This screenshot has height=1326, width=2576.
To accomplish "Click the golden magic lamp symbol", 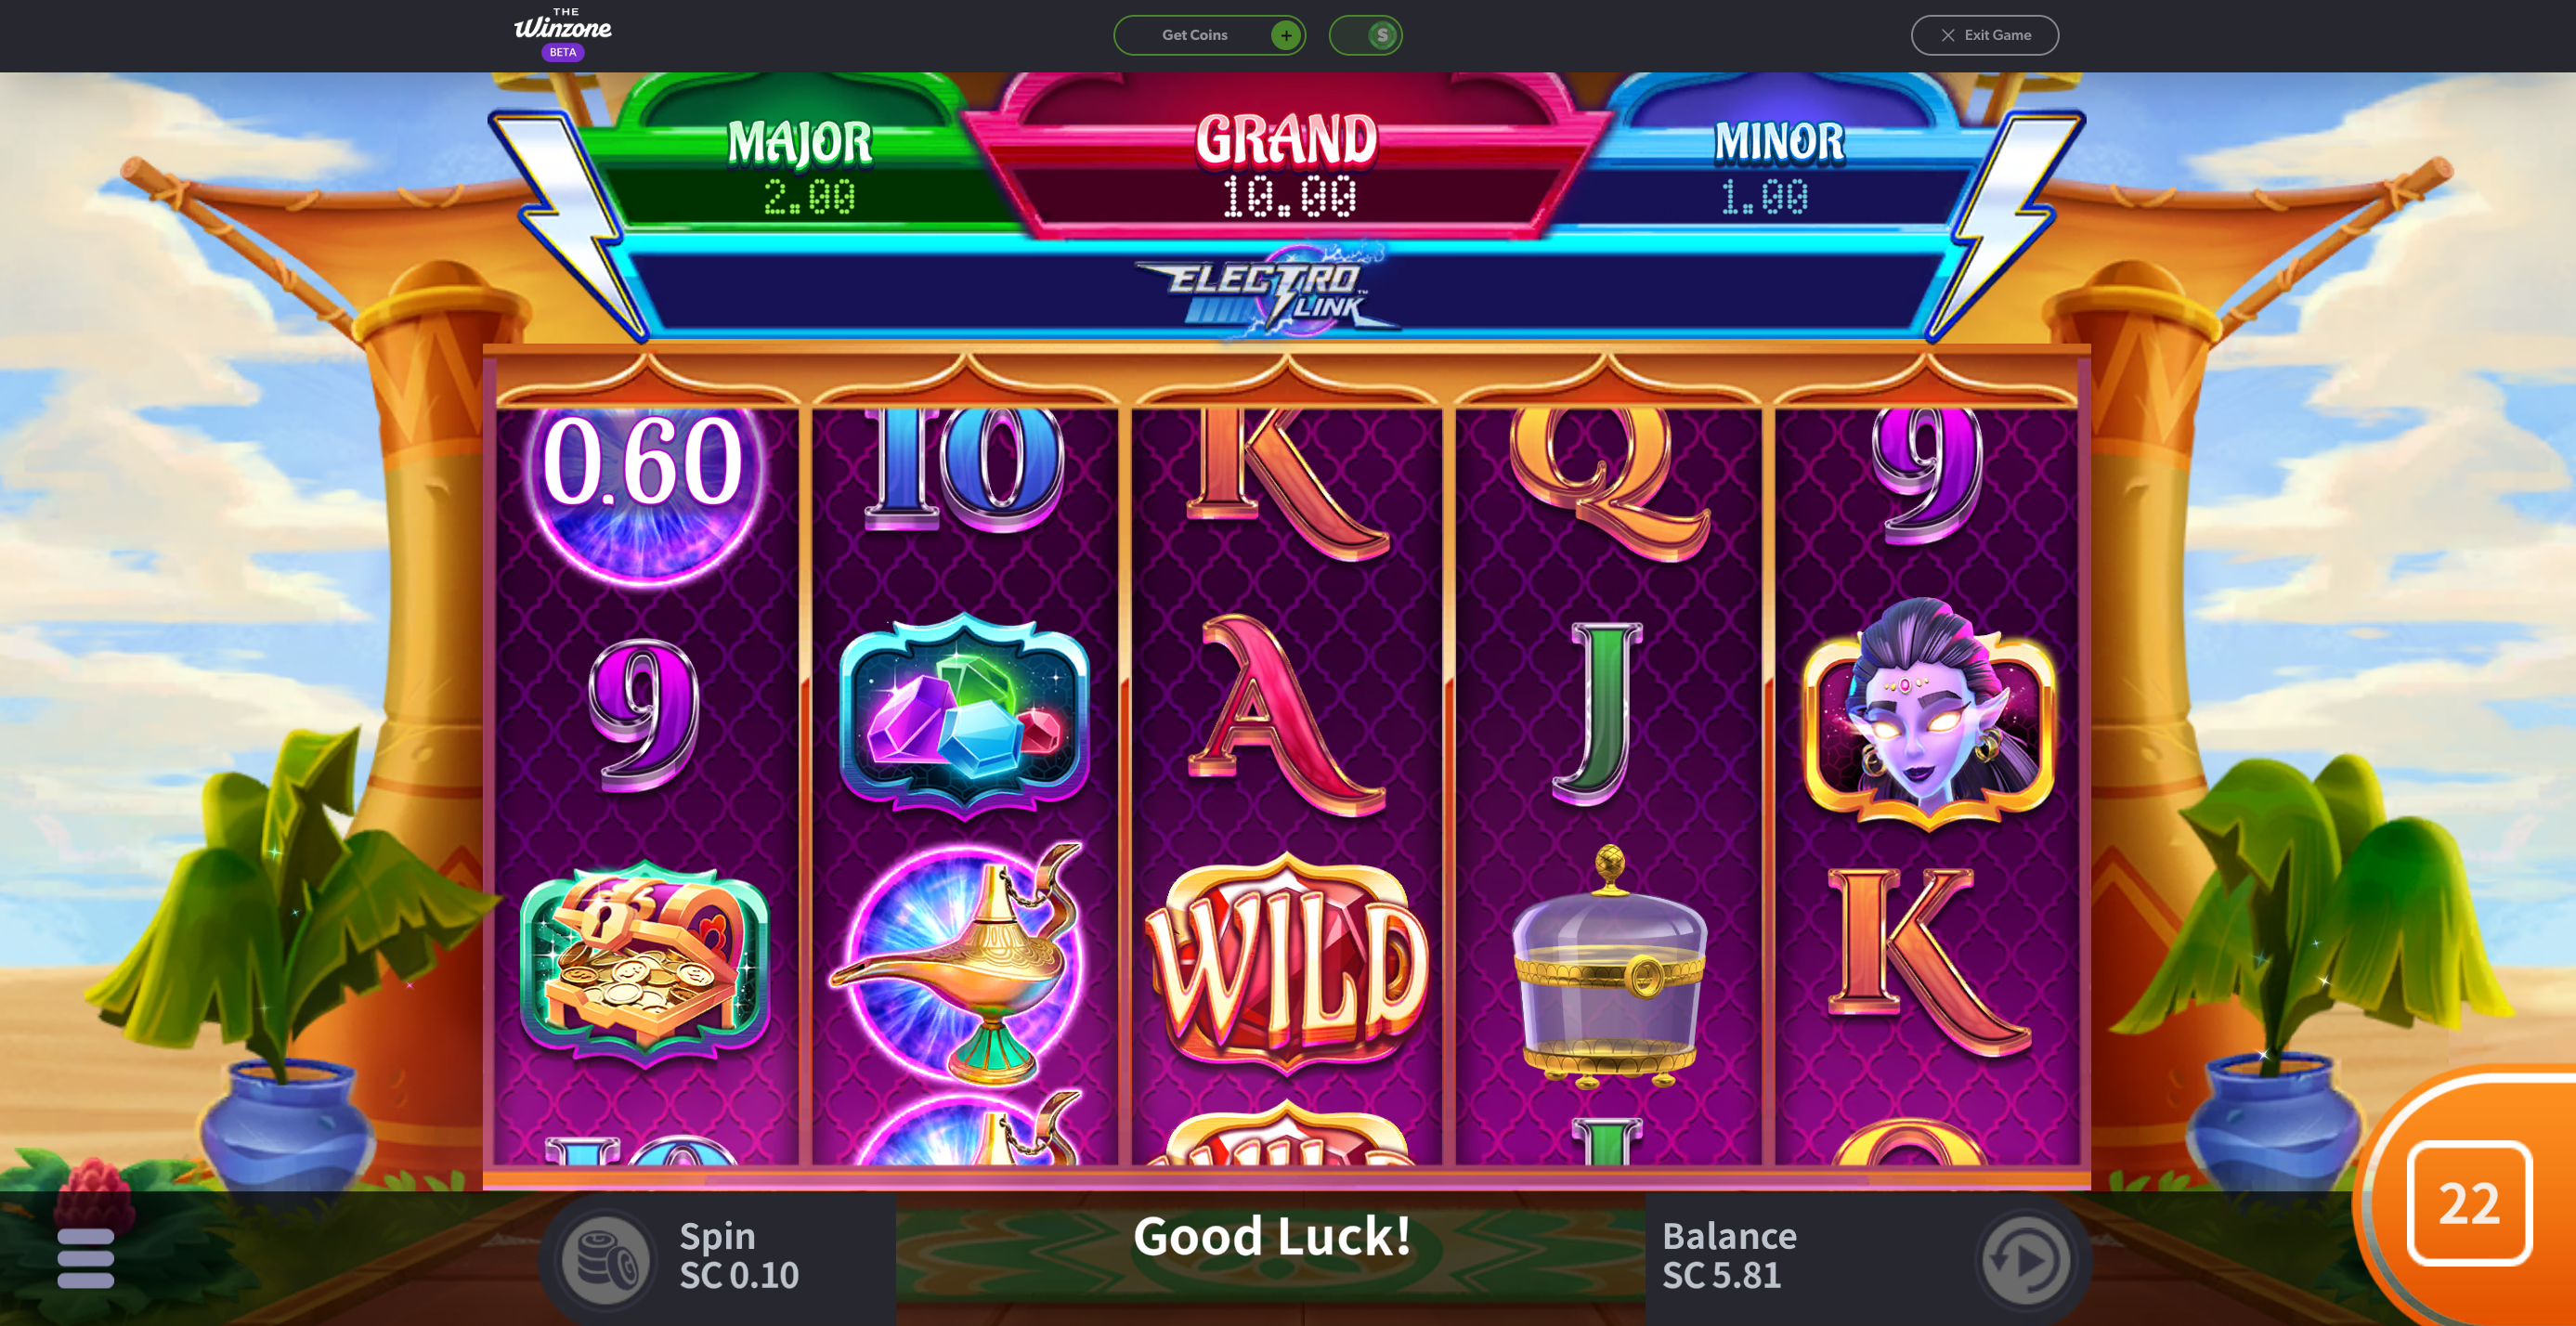I will coord(962,965).
